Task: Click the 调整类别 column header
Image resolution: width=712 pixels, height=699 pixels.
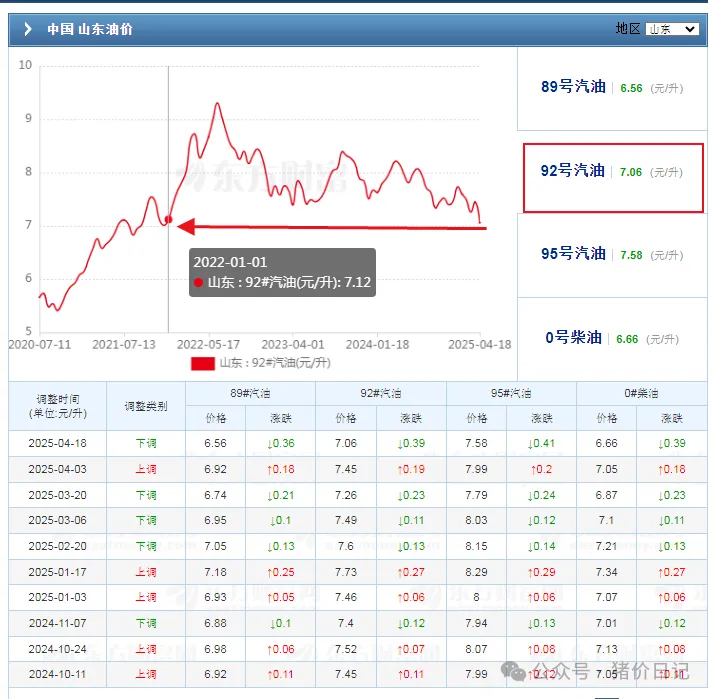Action: (x=146, y=406)
